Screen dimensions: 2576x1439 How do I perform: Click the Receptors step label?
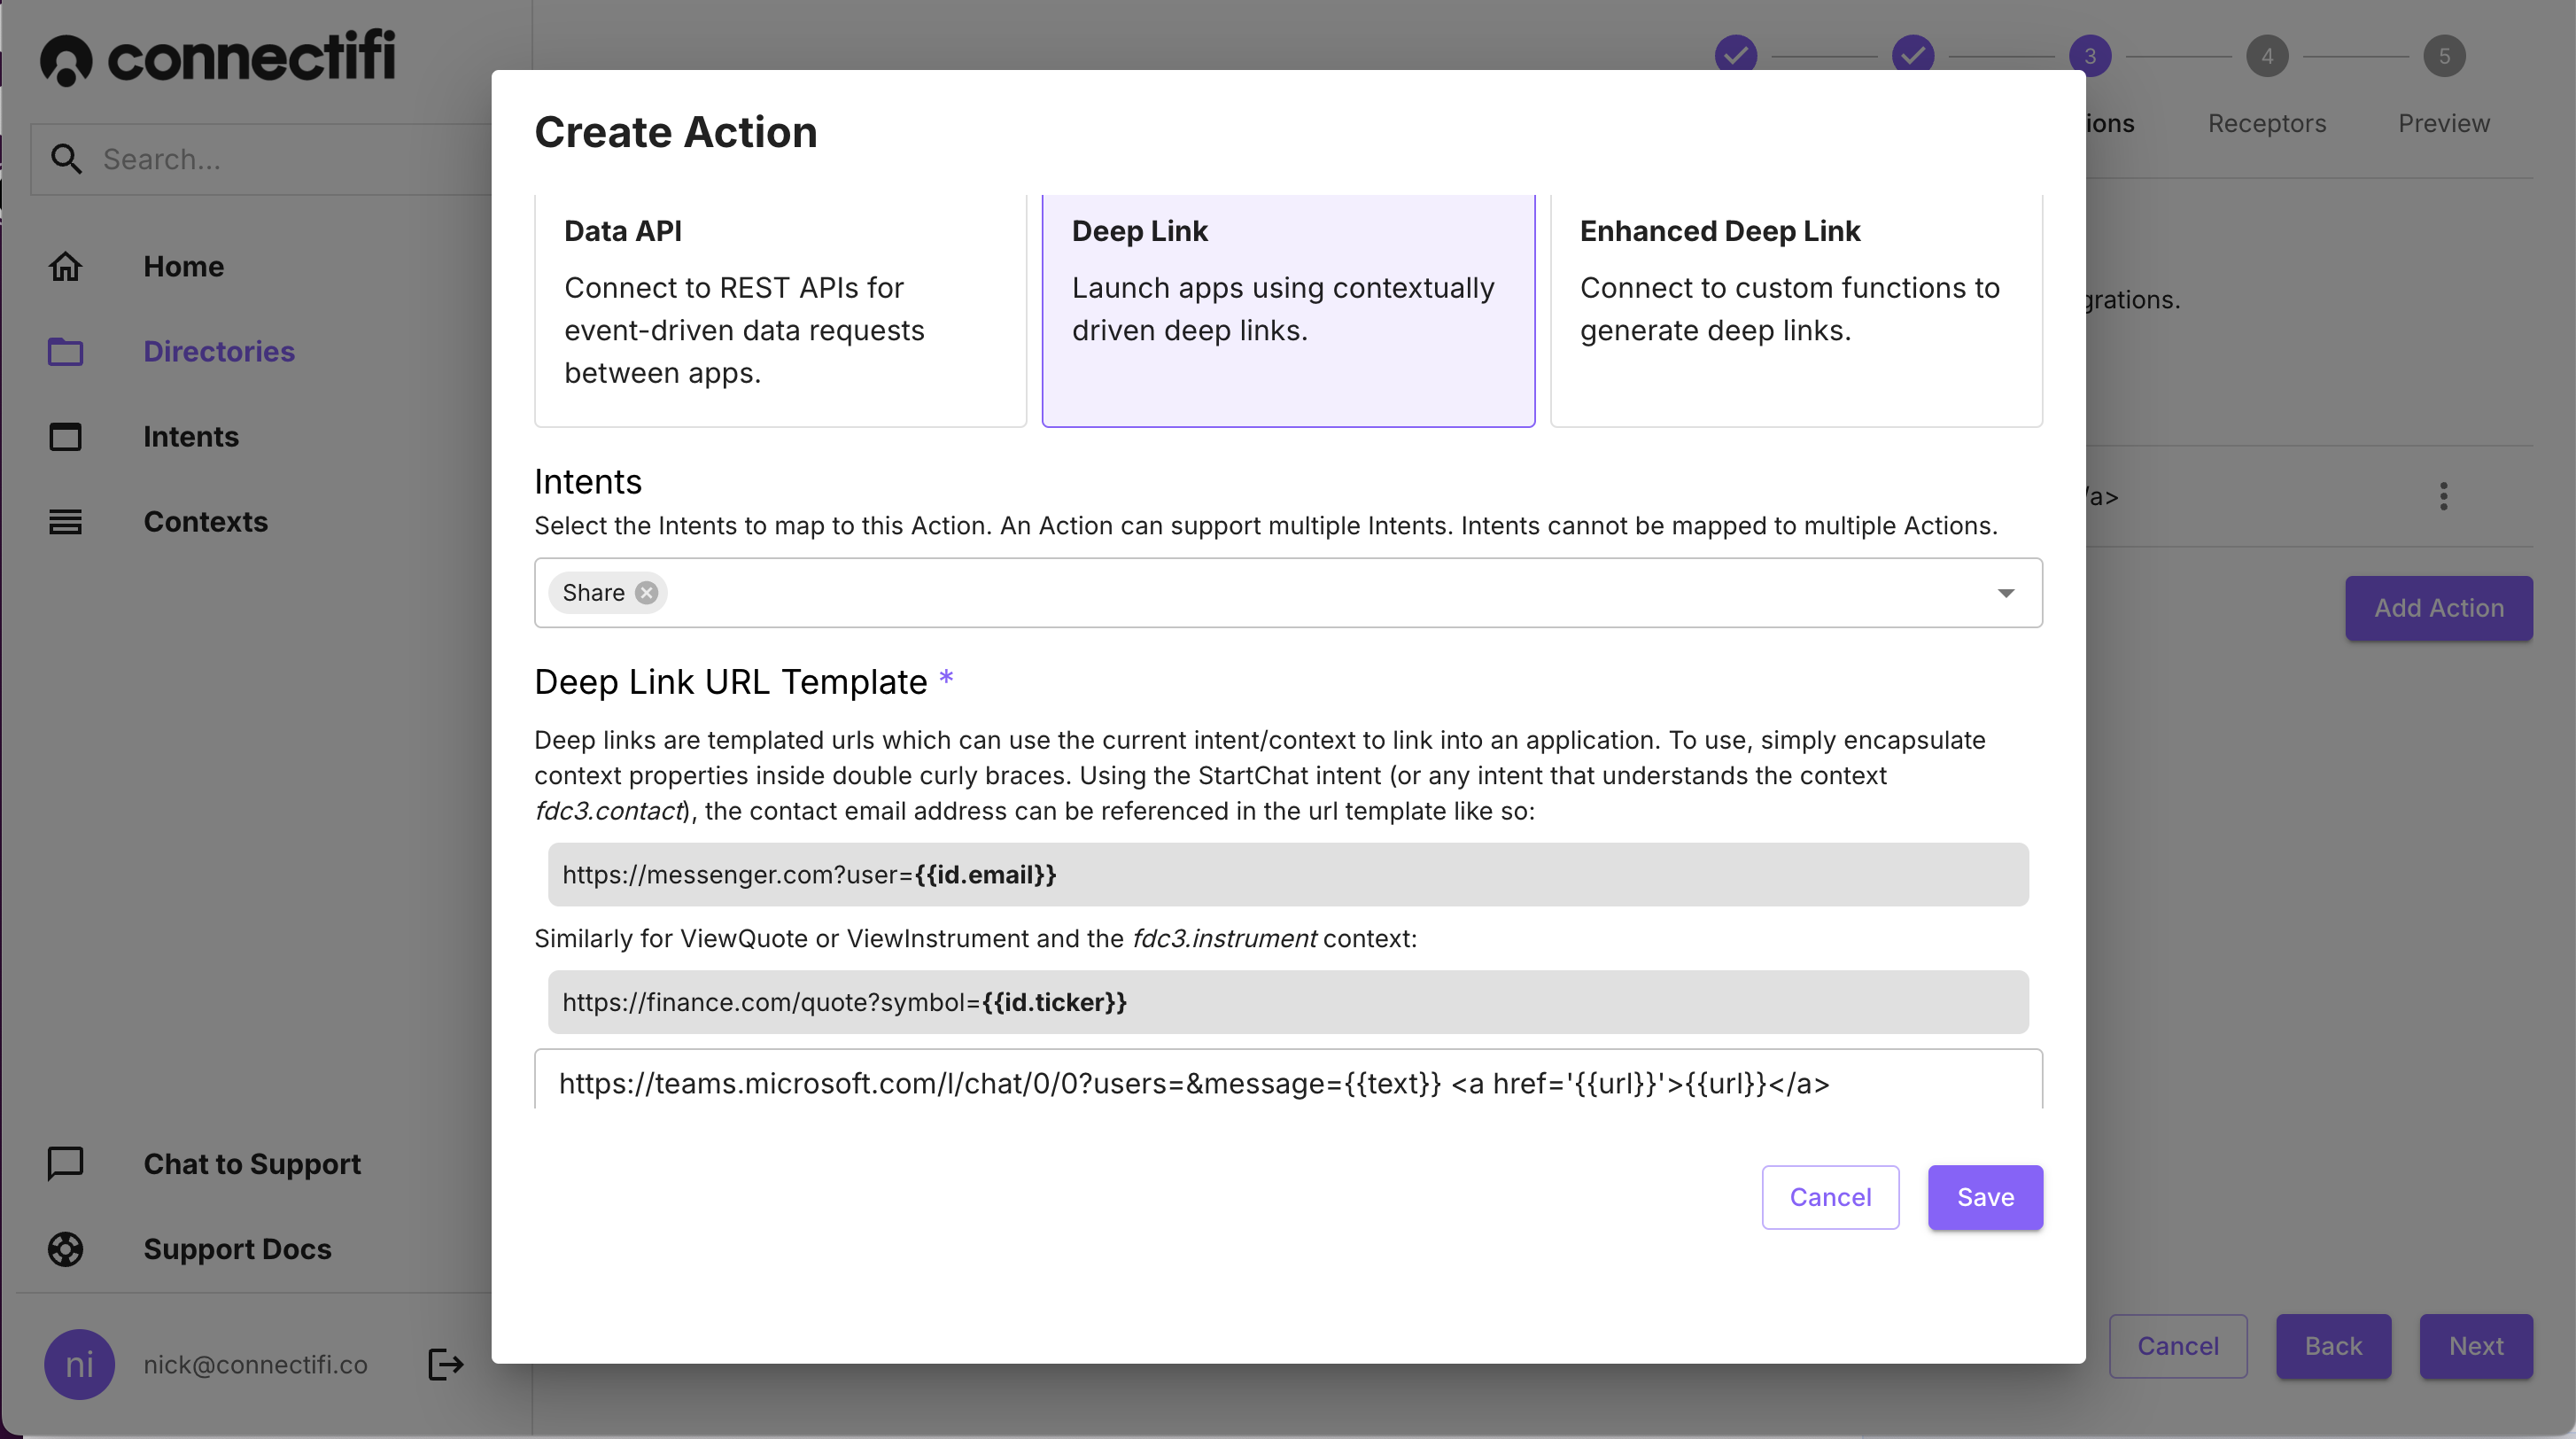2266,123
